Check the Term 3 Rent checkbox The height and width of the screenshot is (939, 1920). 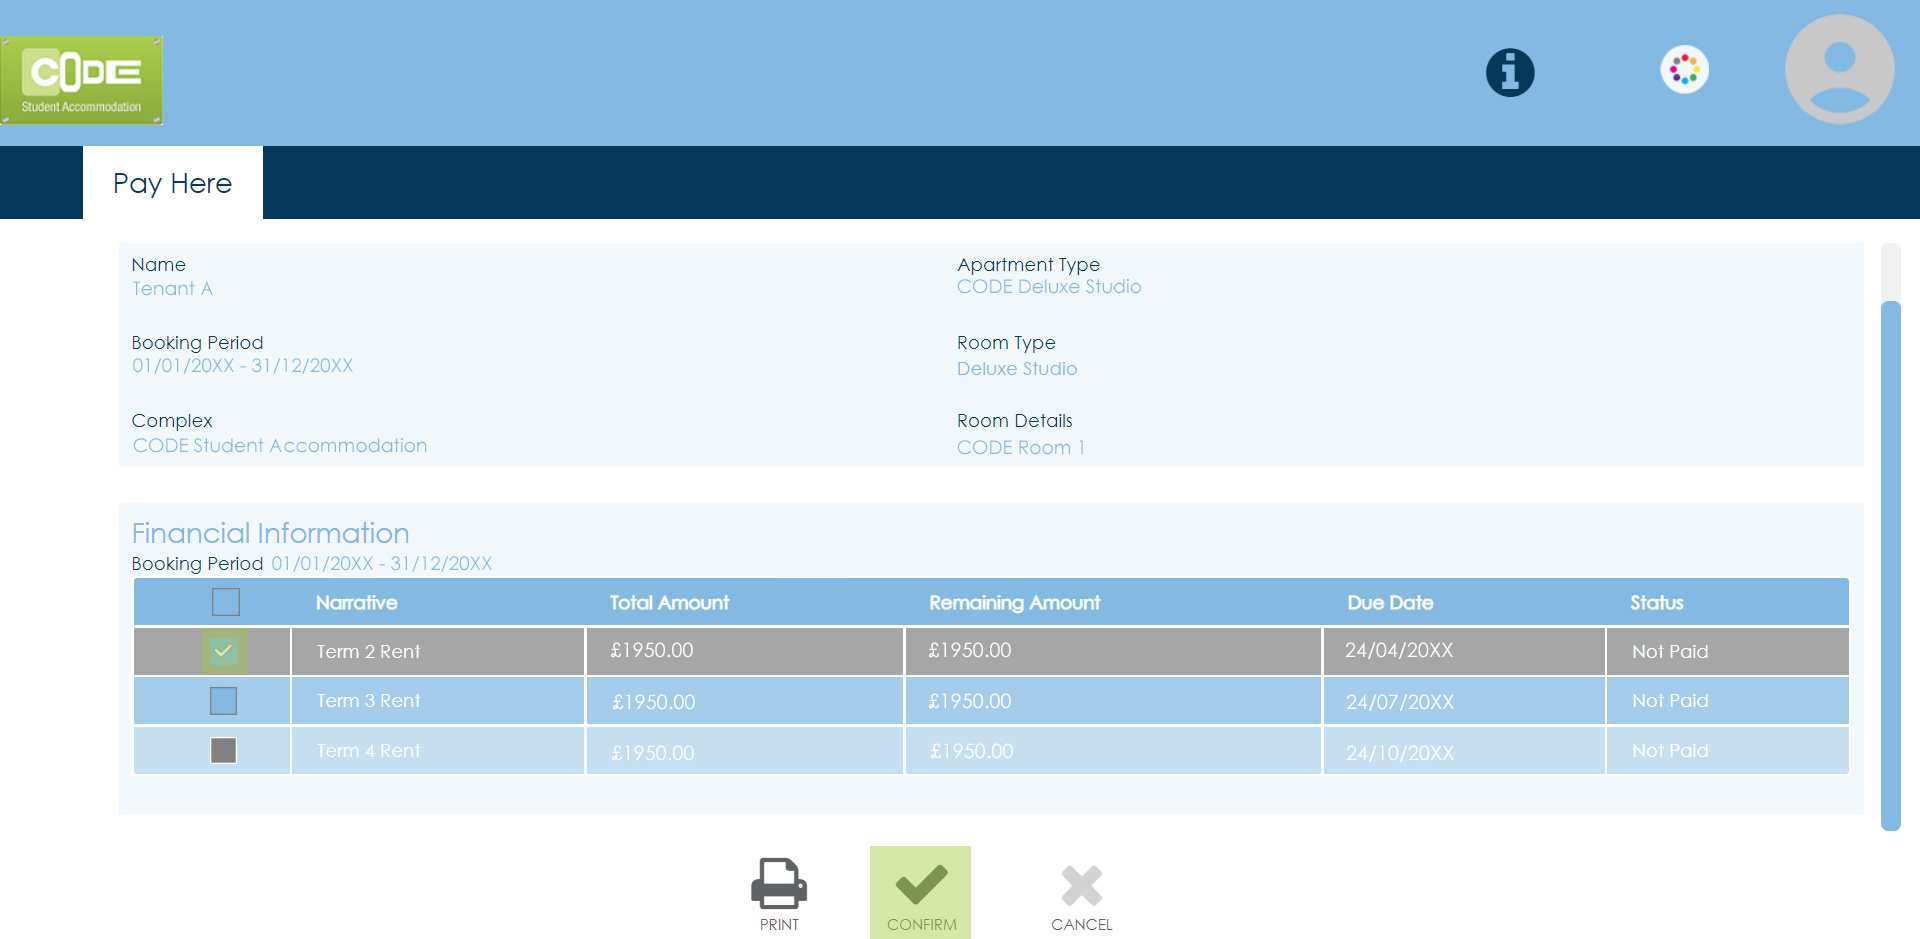pyautogui.click(x=224, y=701)
